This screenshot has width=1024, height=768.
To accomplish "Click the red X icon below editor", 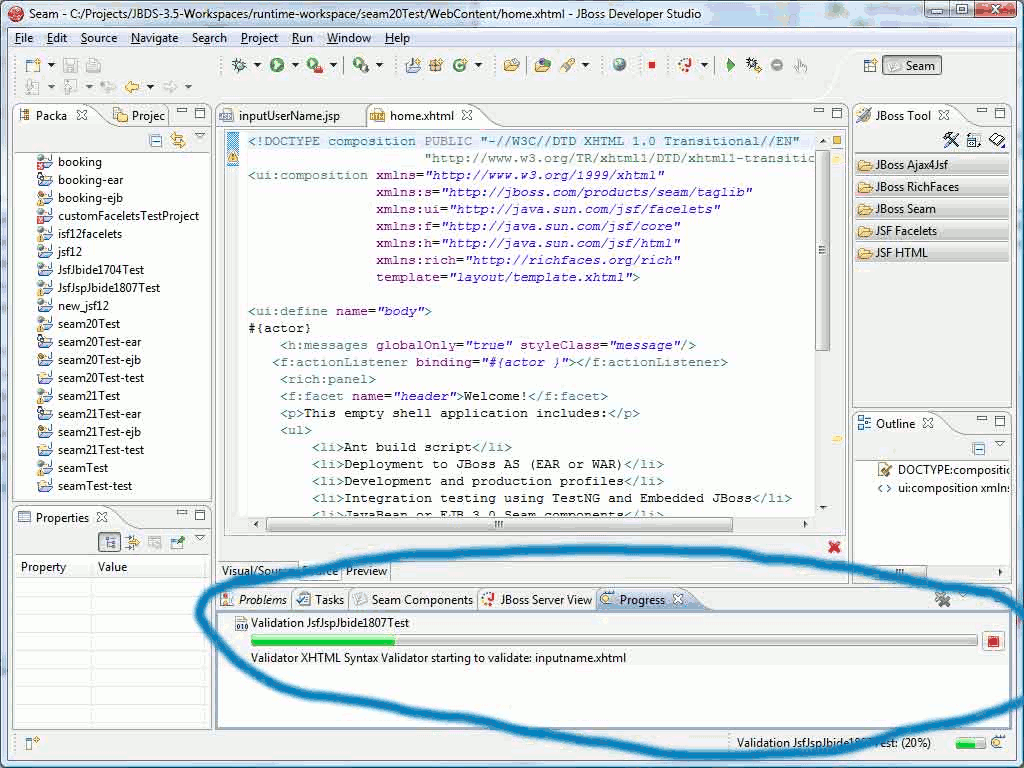I will coord(834,547).
